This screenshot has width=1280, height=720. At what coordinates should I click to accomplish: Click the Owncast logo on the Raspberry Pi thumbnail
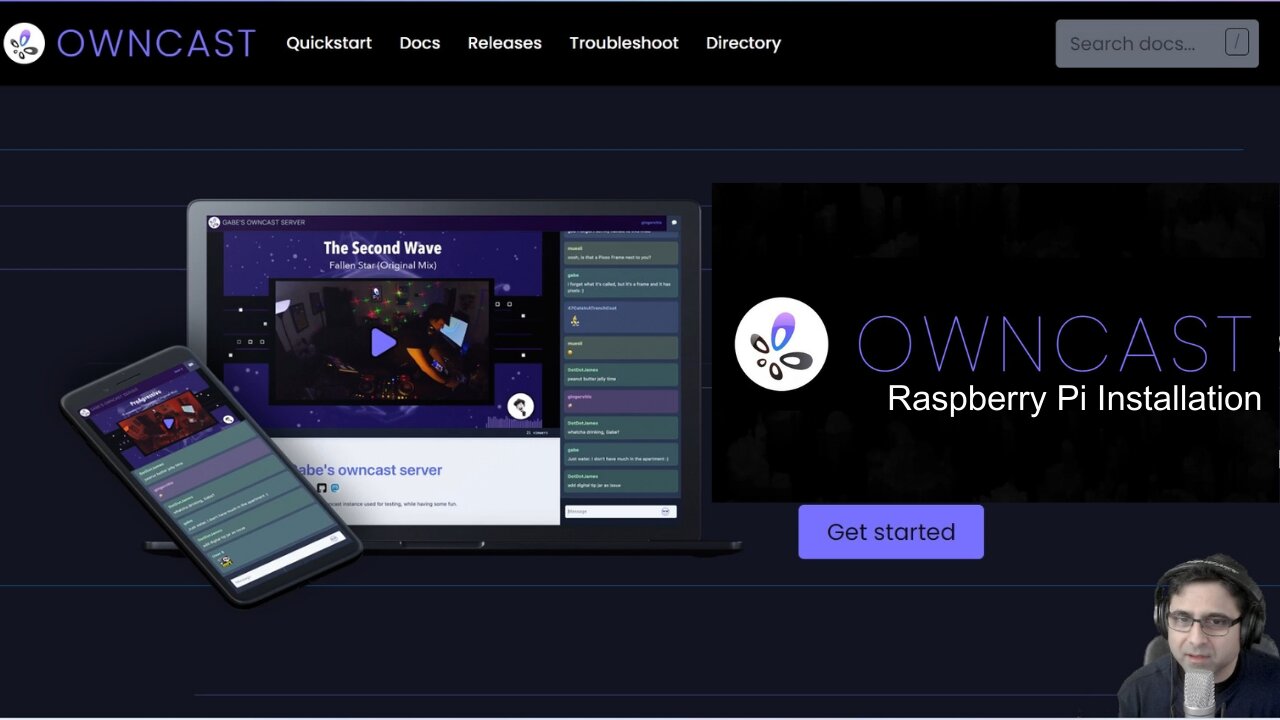pos(781,344)
